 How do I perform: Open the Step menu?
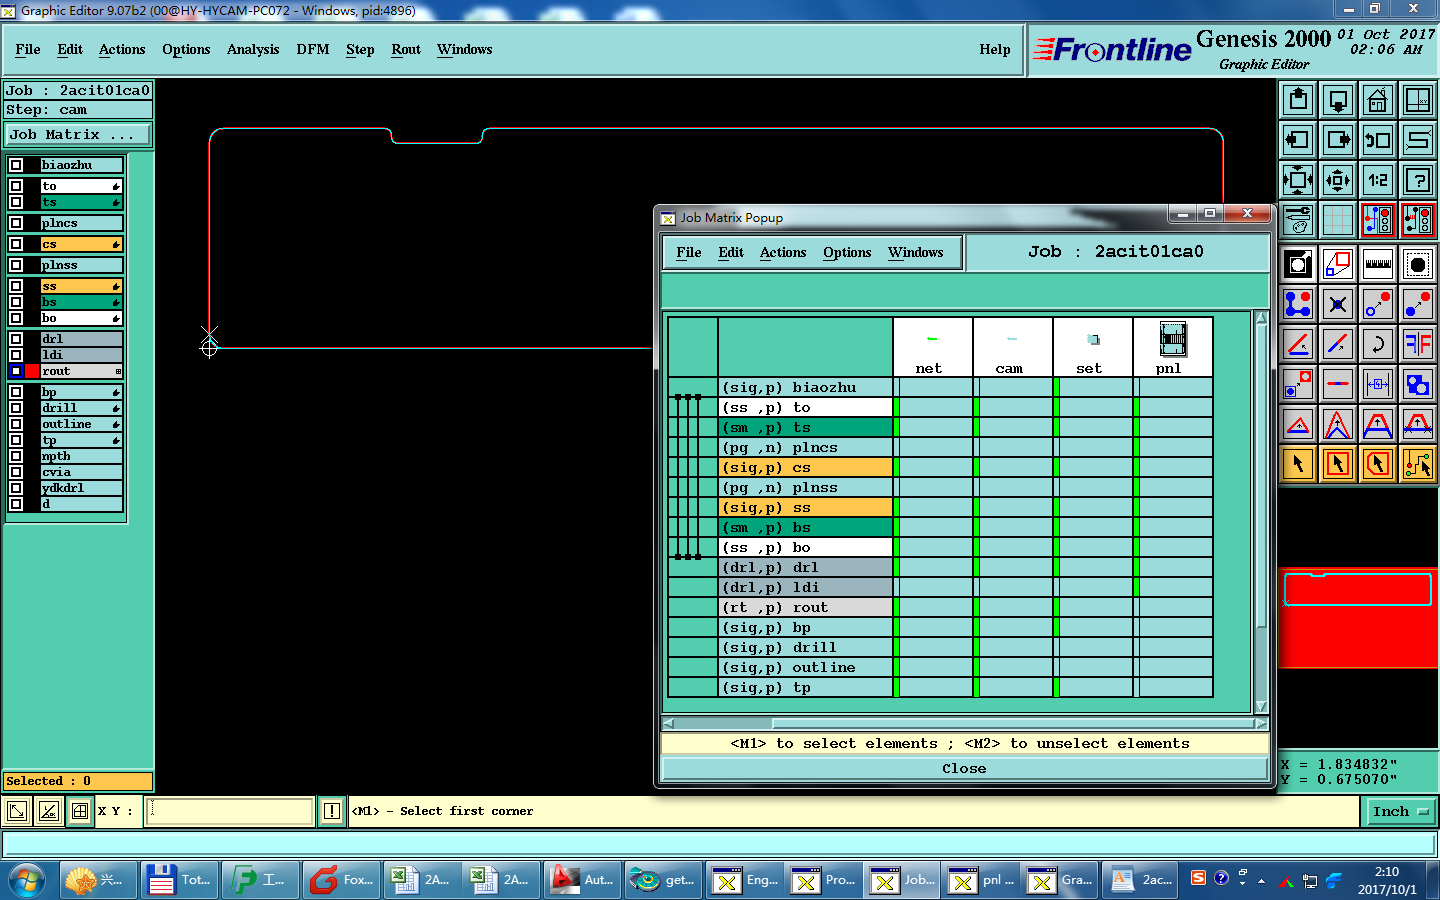360,49
